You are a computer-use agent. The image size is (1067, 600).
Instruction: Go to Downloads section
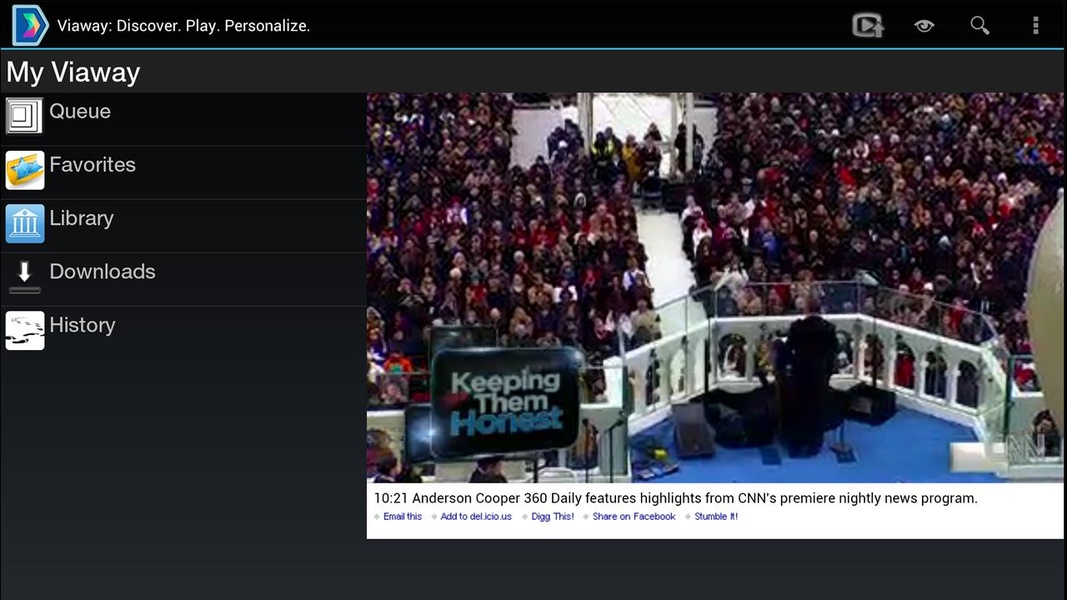(184, 280)
